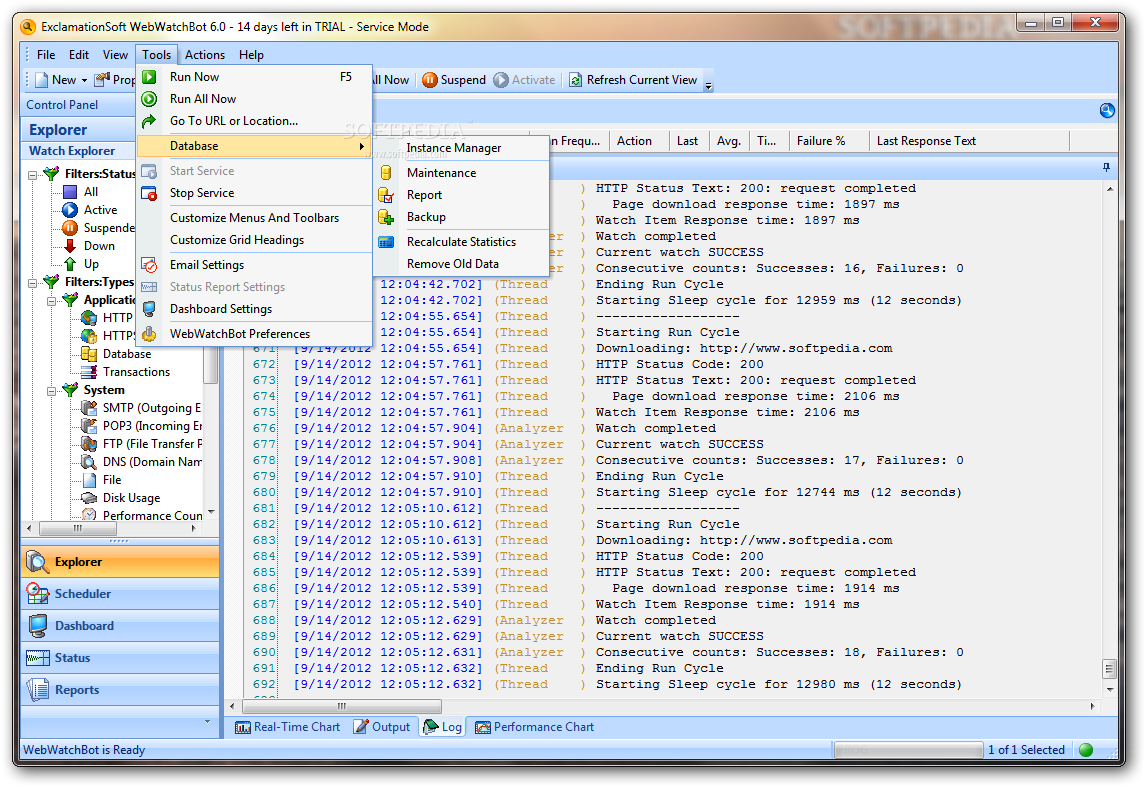The width and height of the screenshot is (1146, 787).
Task: Open the Actions menu
Action: [x=205, y=55]
